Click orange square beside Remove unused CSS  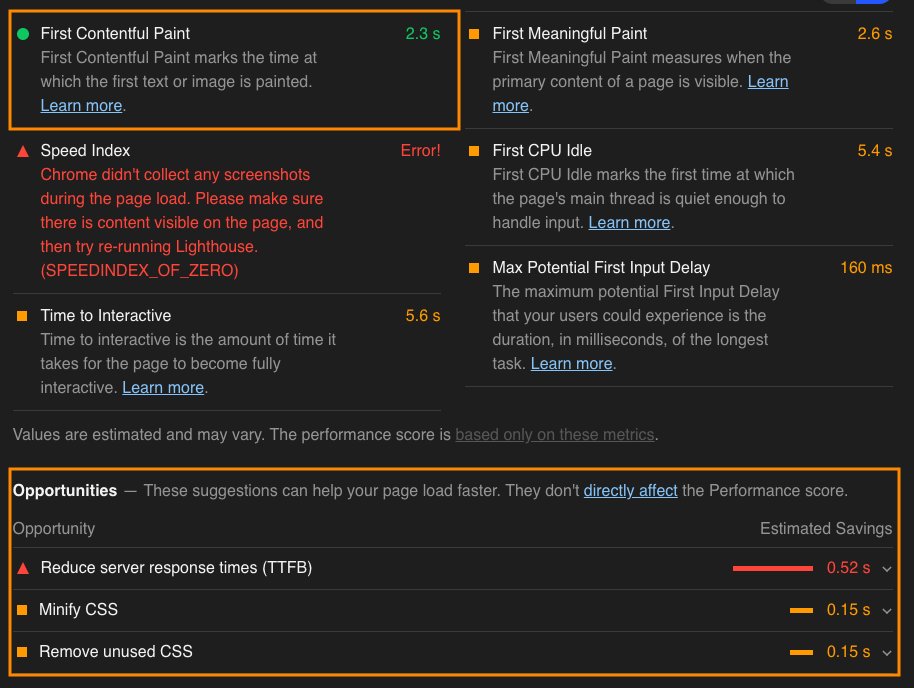[x=23, y=652]
